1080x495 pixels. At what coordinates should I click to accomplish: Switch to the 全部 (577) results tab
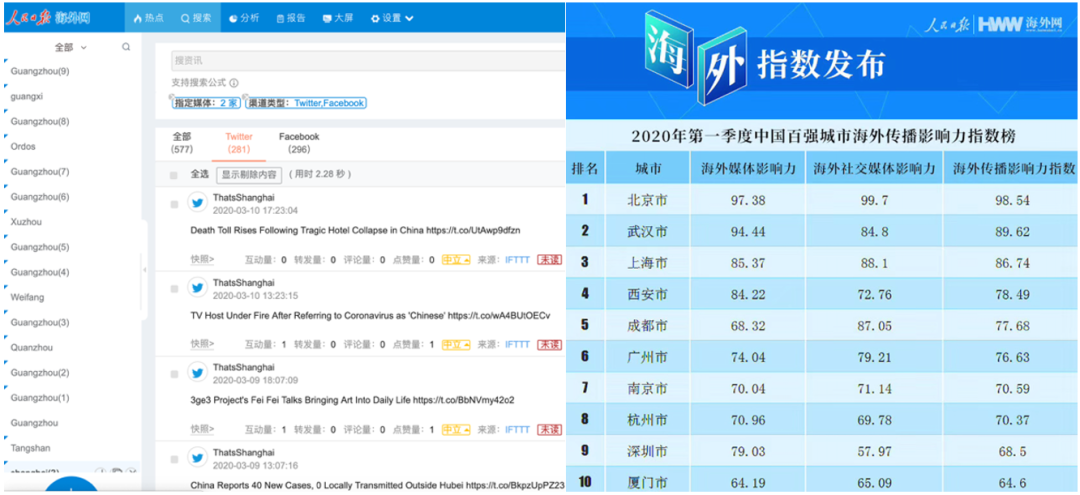point(182,143)
